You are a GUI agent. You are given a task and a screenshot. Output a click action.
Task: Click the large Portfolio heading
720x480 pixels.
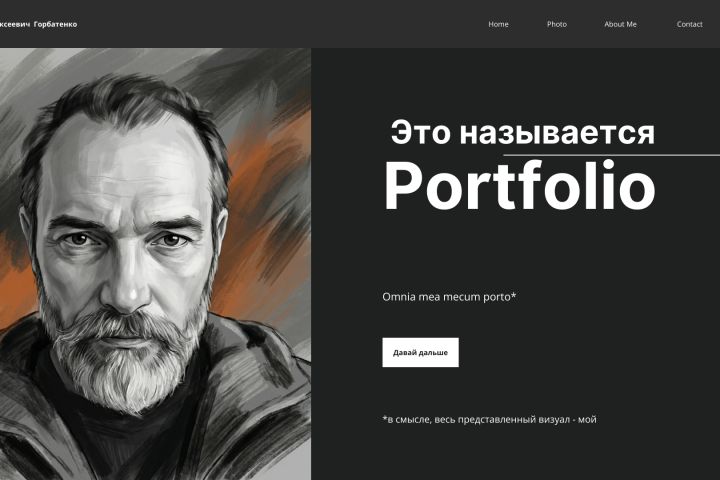pos(519,185)
